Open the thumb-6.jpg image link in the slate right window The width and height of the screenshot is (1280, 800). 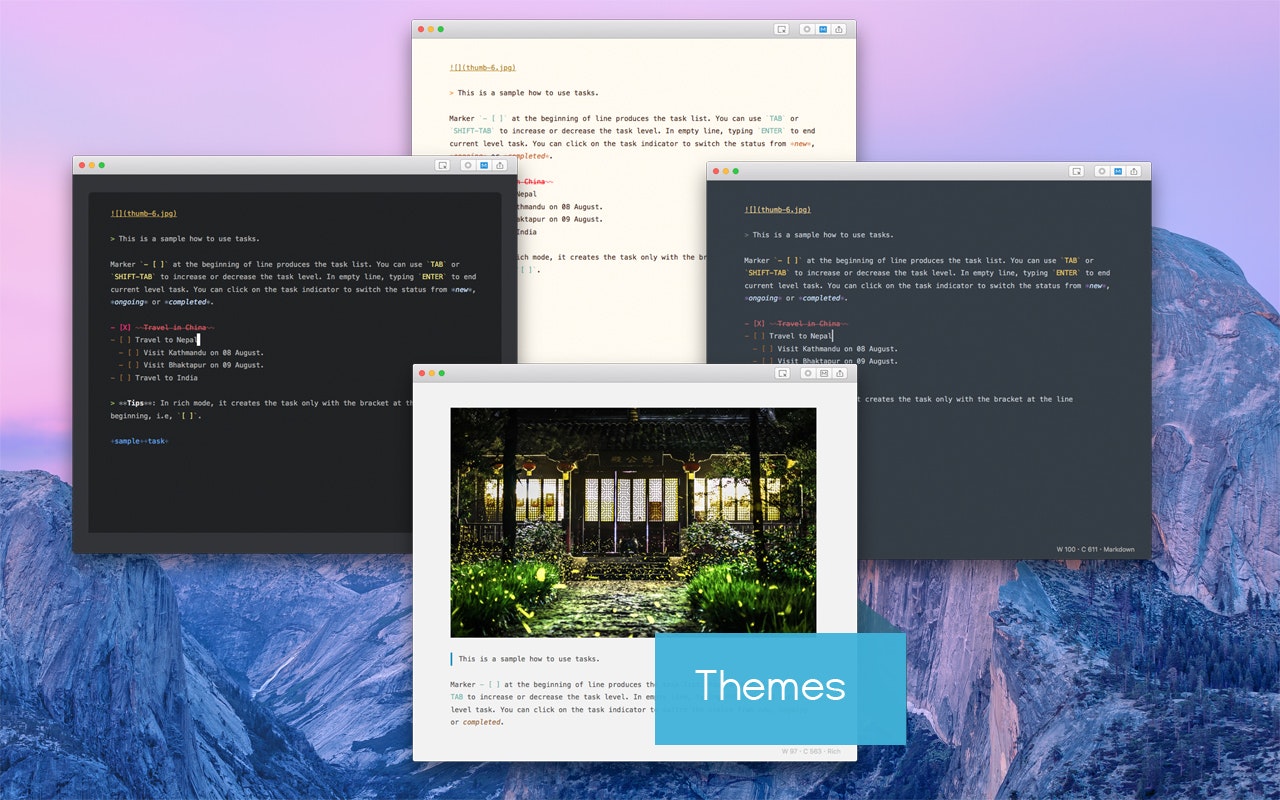[778, 209]
